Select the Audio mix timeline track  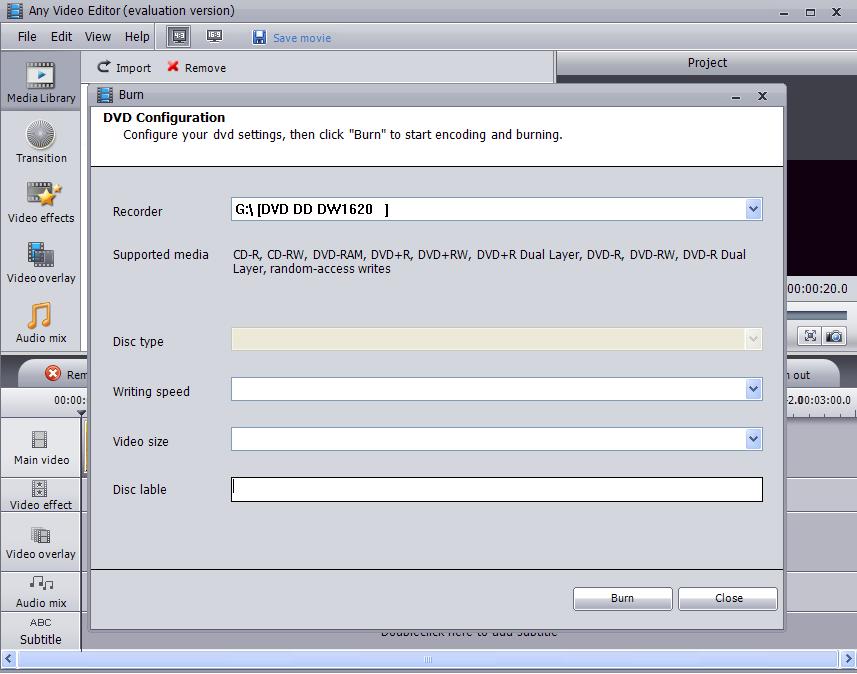click(41, 591)
